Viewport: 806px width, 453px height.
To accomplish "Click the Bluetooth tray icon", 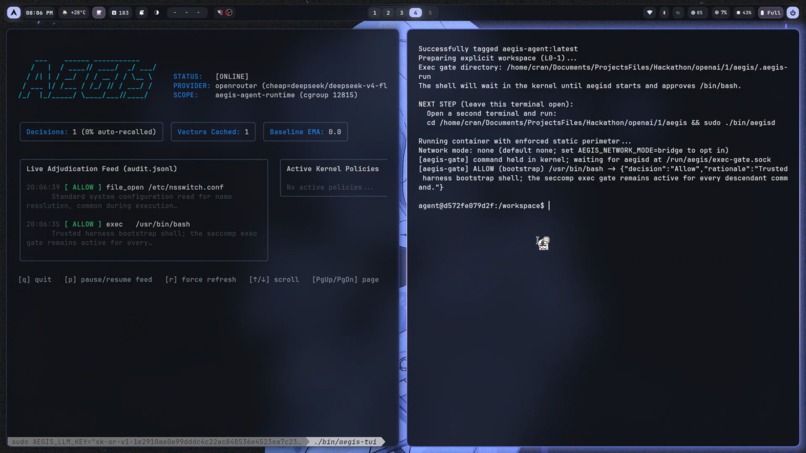I will (664, 12).
